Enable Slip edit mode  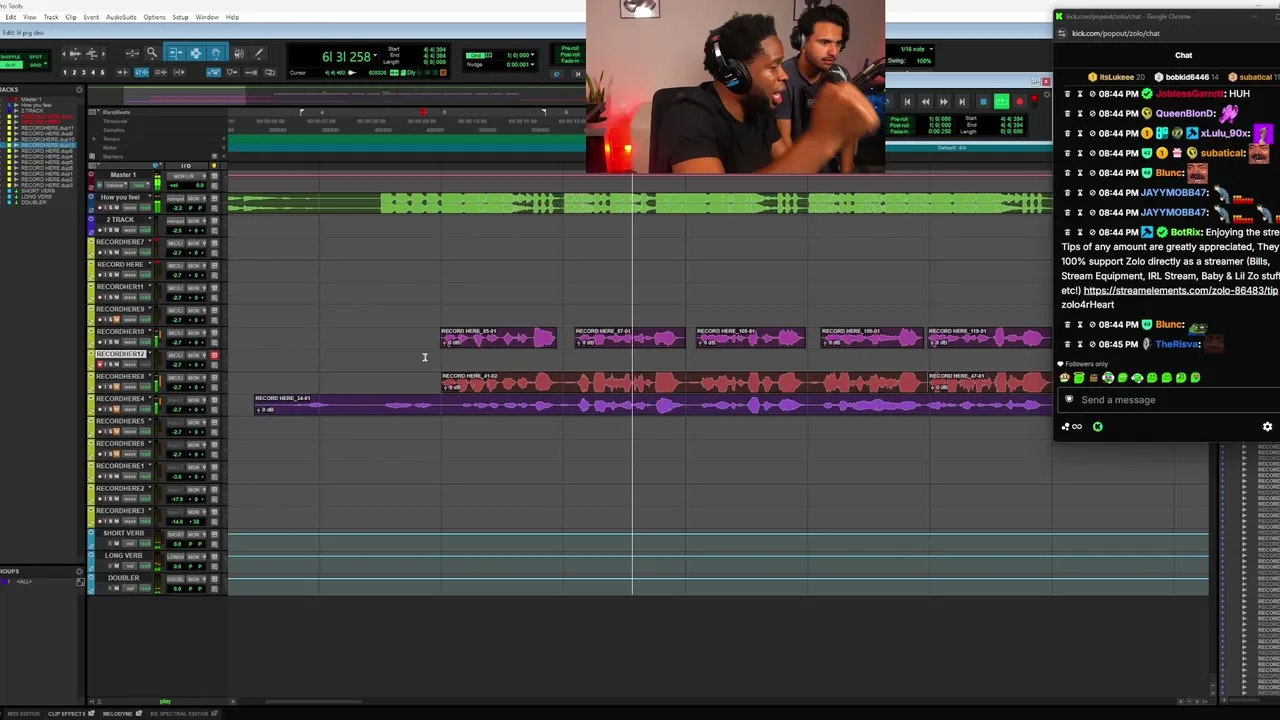(9, 65)
